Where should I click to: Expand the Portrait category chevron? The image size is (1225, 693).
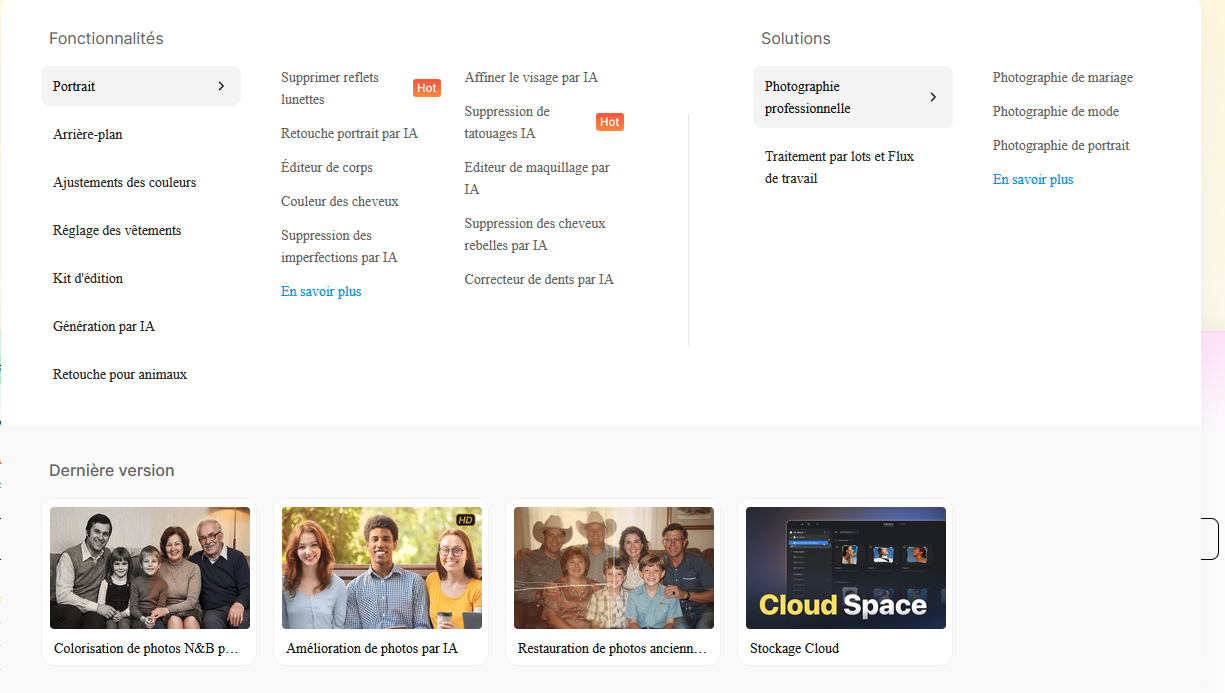221,86
